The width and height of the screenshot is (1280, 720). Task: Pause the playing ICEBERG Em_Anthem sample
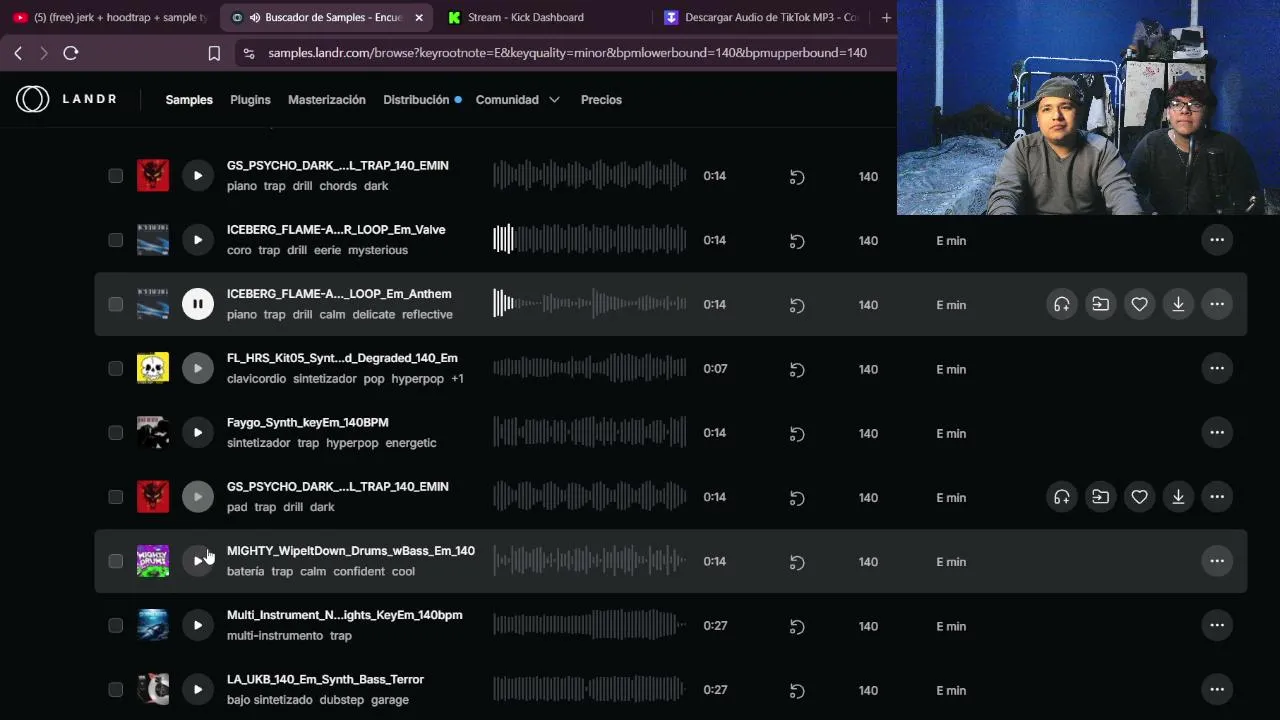pos(198,304)
